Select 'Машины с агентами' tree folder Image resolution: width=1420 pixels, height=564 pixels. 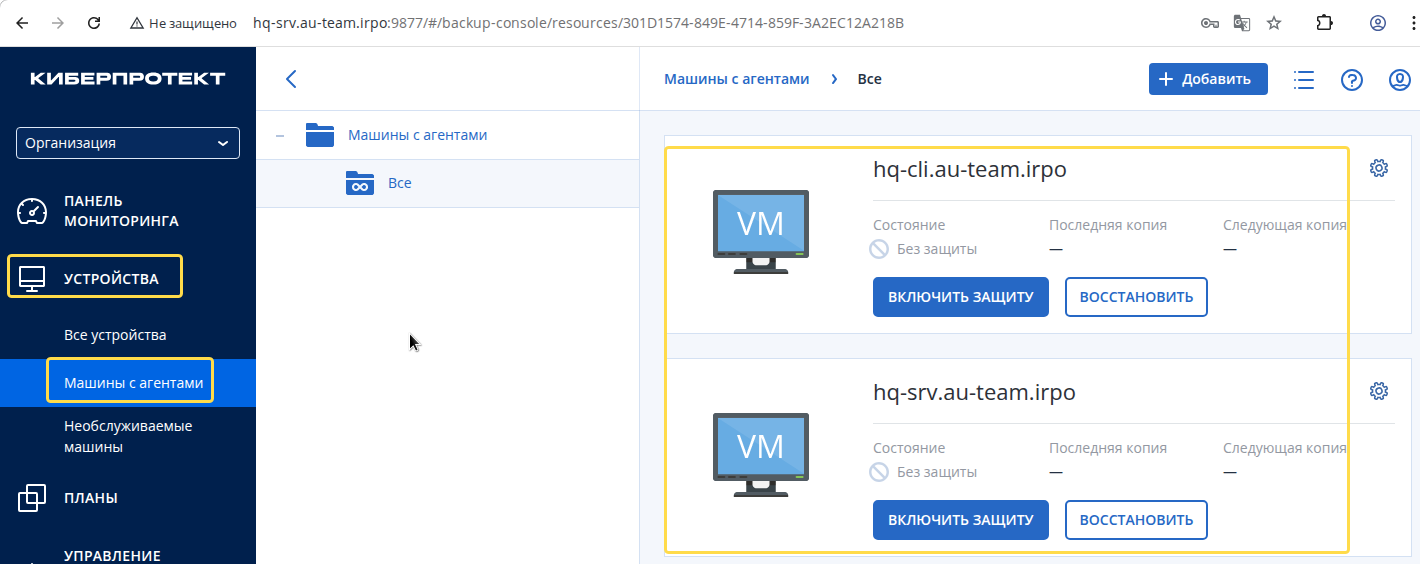(x=417, y=135)
